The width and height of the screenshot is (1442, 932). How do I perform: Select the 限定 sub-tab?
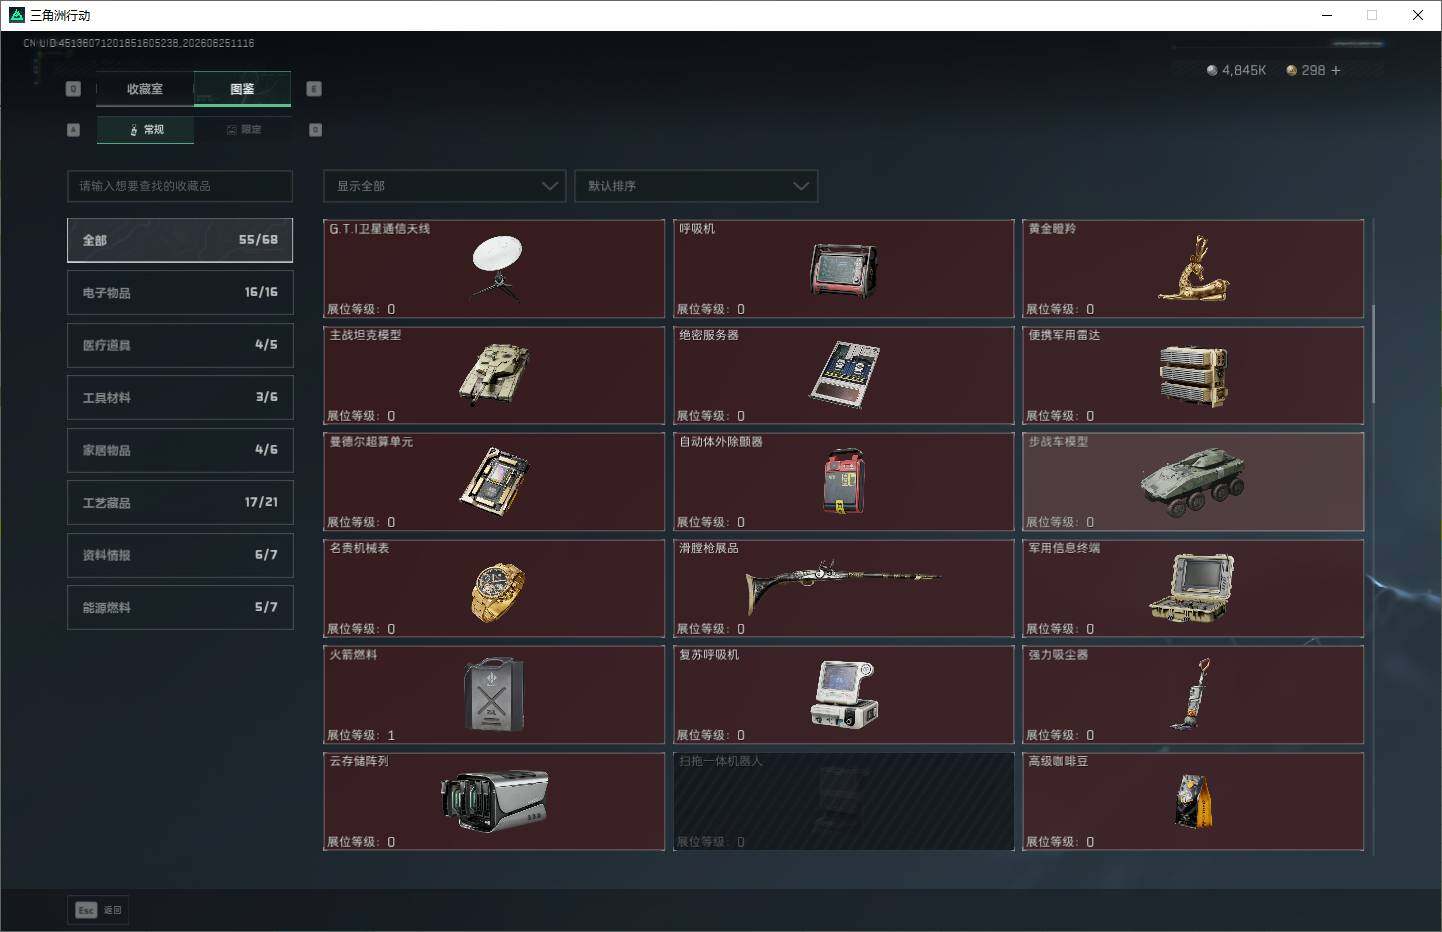point(243,130)
